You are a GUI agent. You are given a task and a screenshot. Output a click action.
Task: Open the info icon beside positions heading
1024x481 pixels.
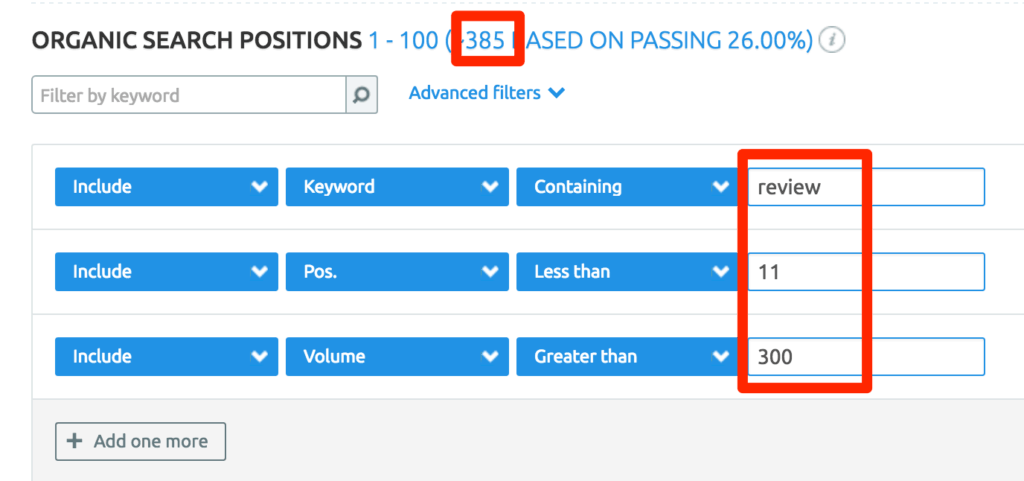[833, 40]
